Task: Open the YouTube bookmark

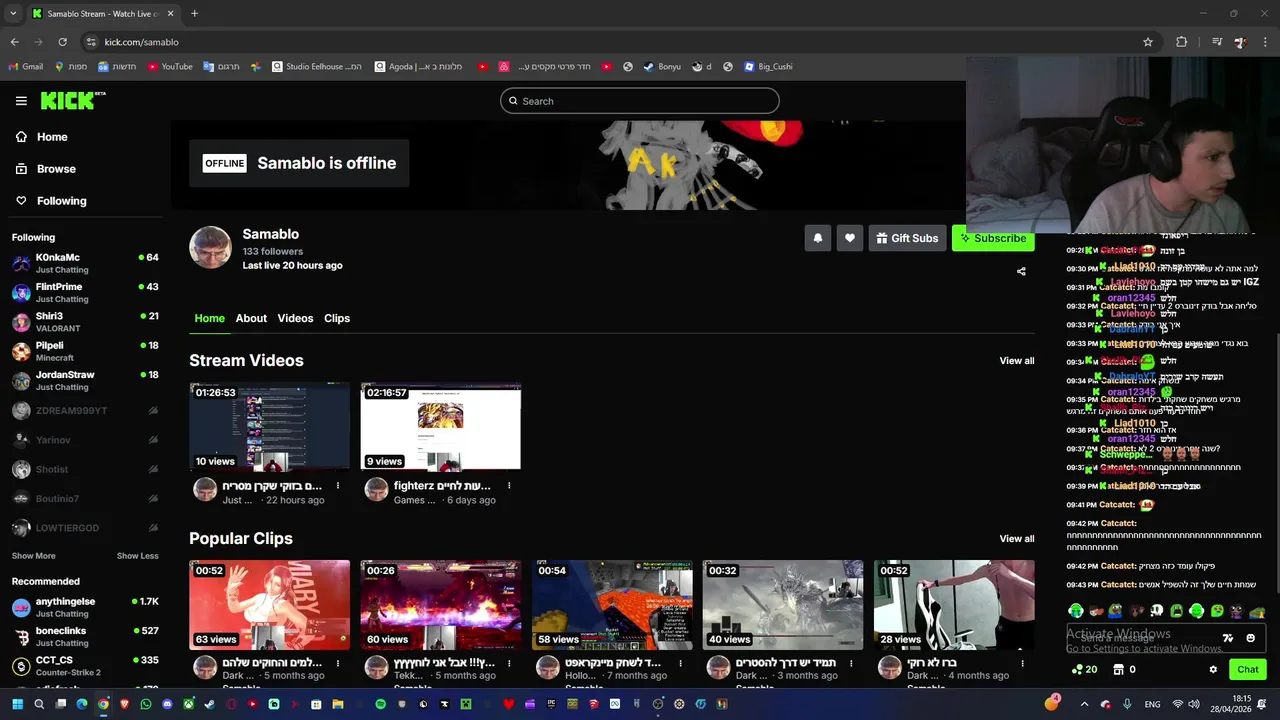Action: coord(170,67)
